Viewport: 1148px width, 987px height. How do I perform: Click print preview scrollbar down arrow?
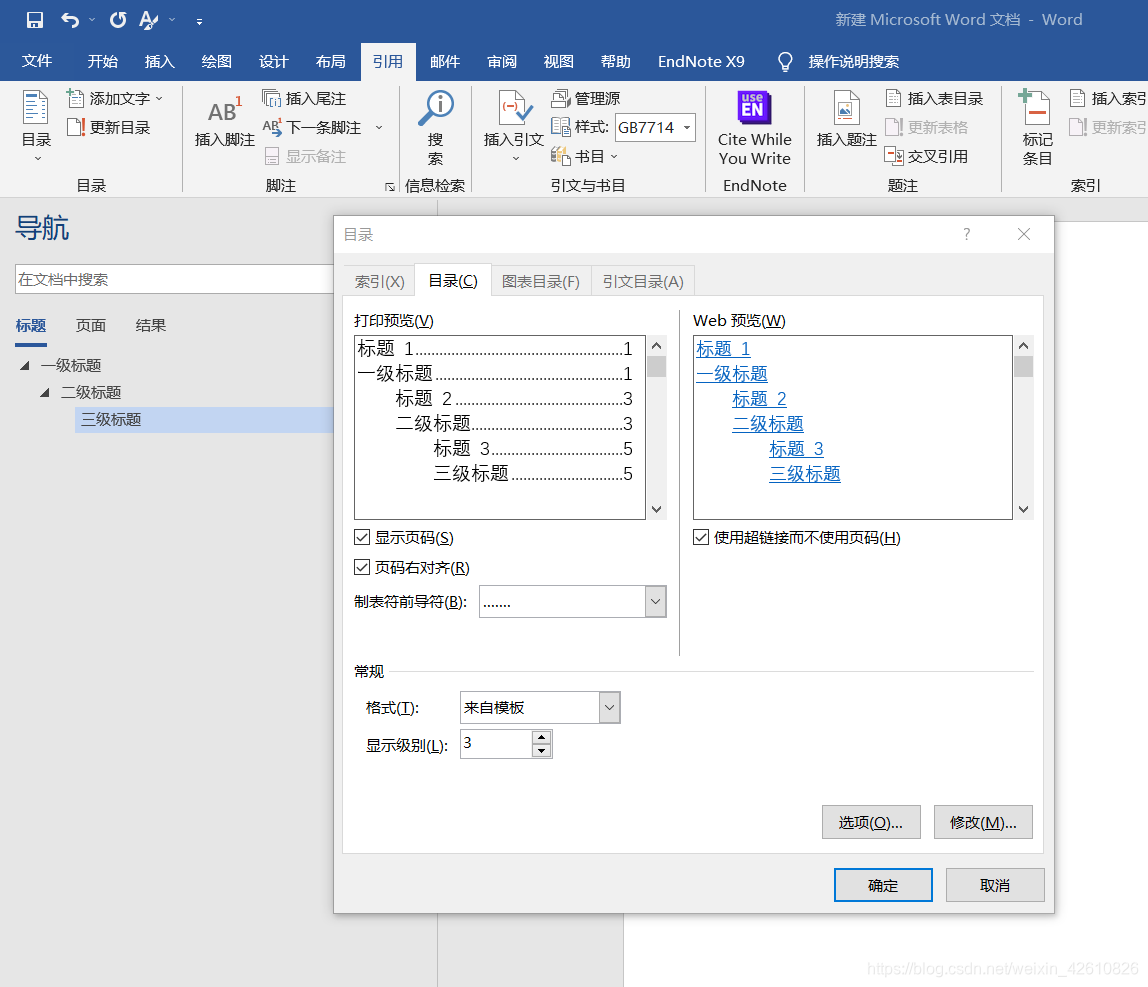coord(656,509)
